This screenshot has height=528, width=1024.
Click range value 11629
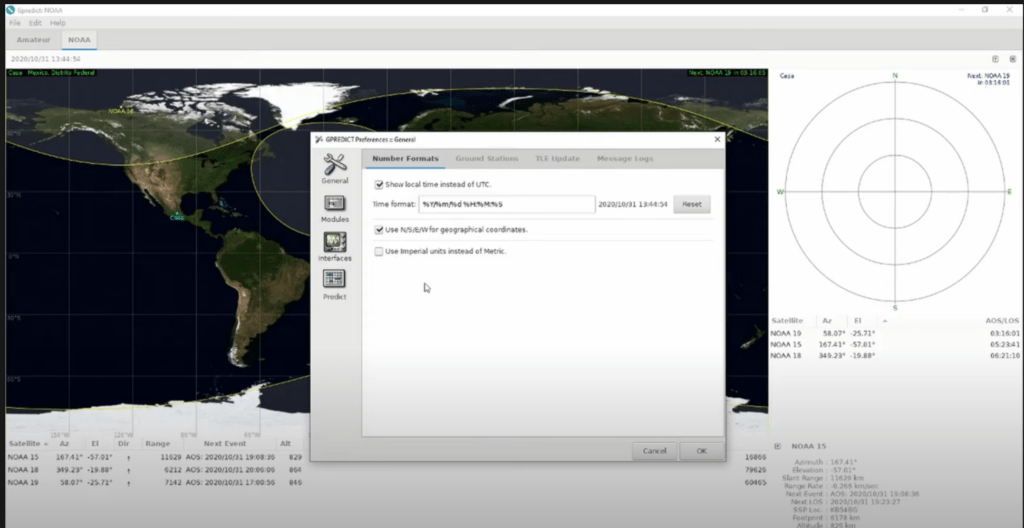tap(170, 457)
